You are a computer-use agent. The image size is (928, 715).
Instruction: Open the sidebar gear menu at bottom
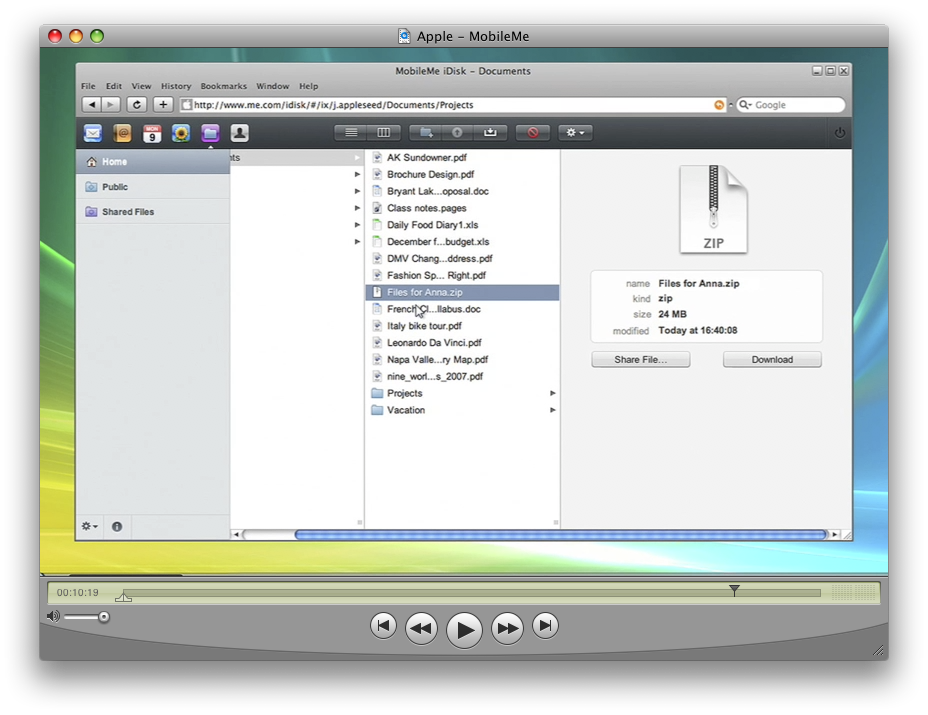click(89, 526)
